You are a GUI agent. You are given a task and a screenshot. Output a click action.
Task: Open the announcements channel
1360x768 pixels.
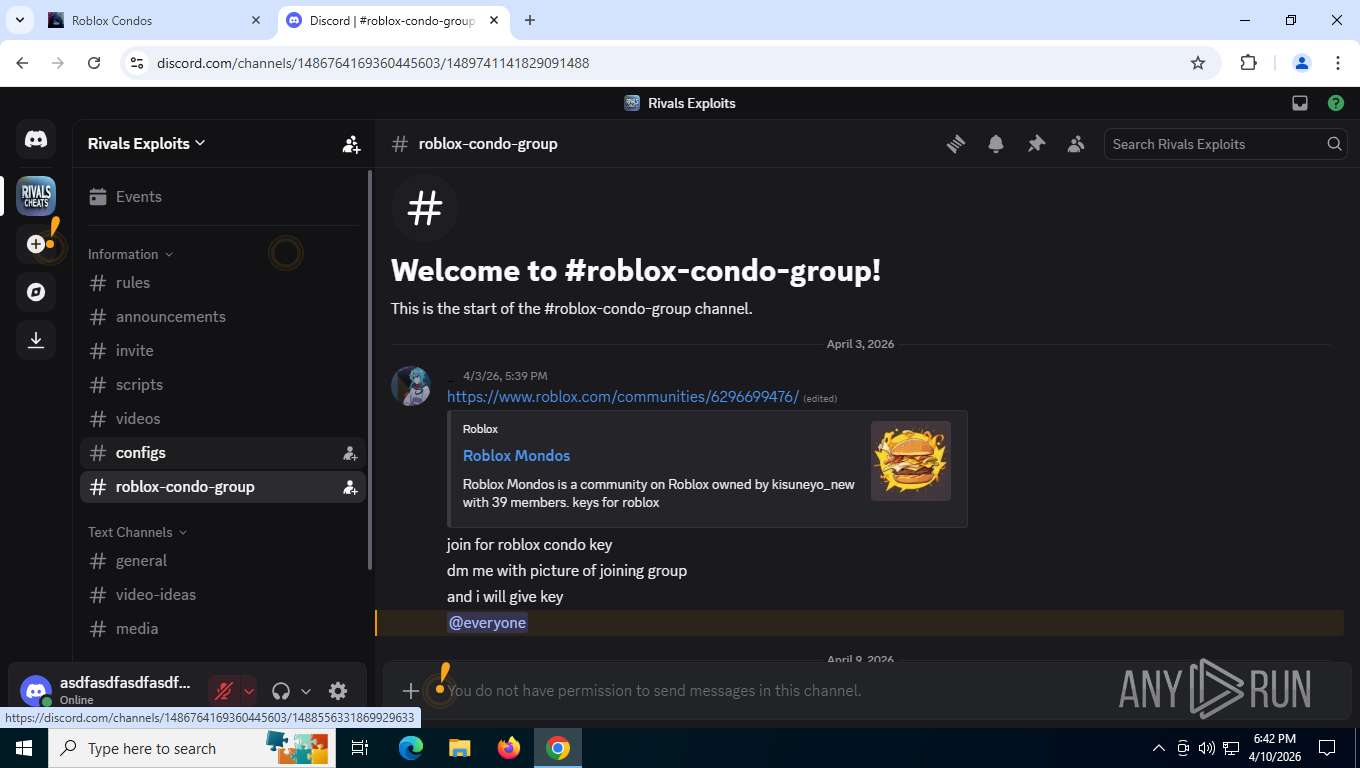pyautogui.click(x=222, y=317)
